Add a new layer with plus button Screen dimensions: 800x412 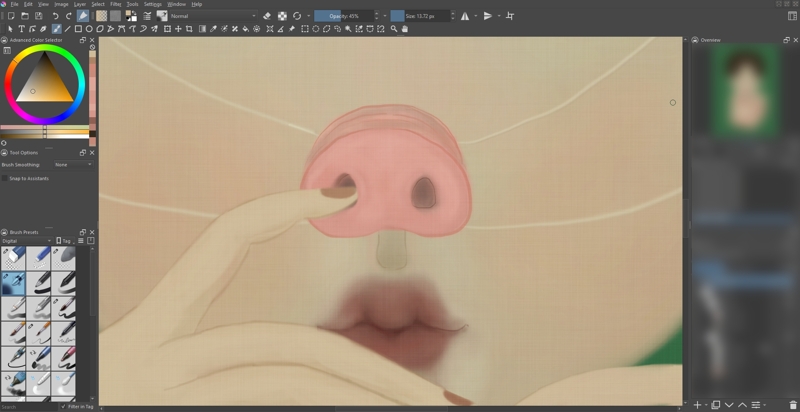(x=697, y=405)
